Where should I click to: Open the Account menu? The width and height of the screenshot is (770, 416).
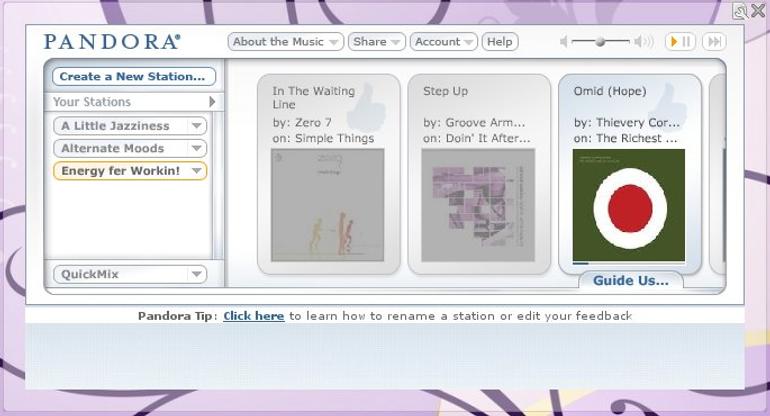pyautogui.click(x=443, y=42)
